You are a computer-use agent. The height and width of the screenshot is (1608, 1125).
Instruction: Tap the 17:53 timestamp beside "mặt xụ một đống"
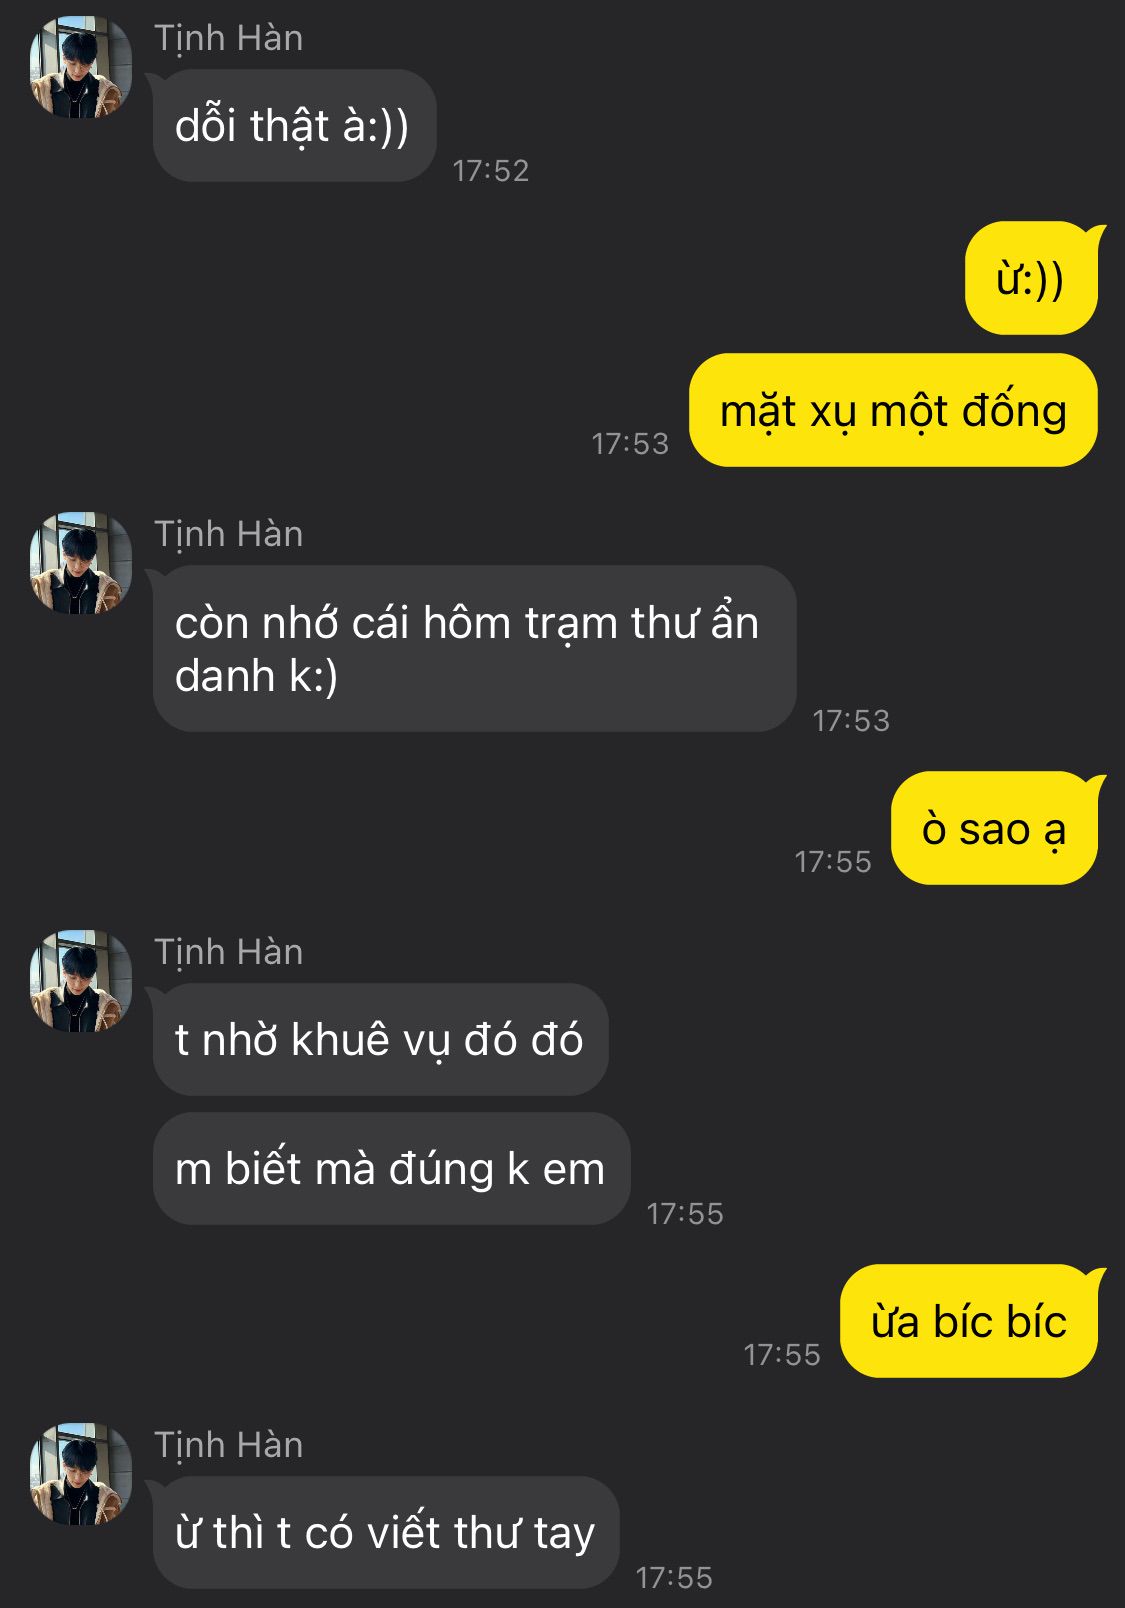[x=630, y=443]
